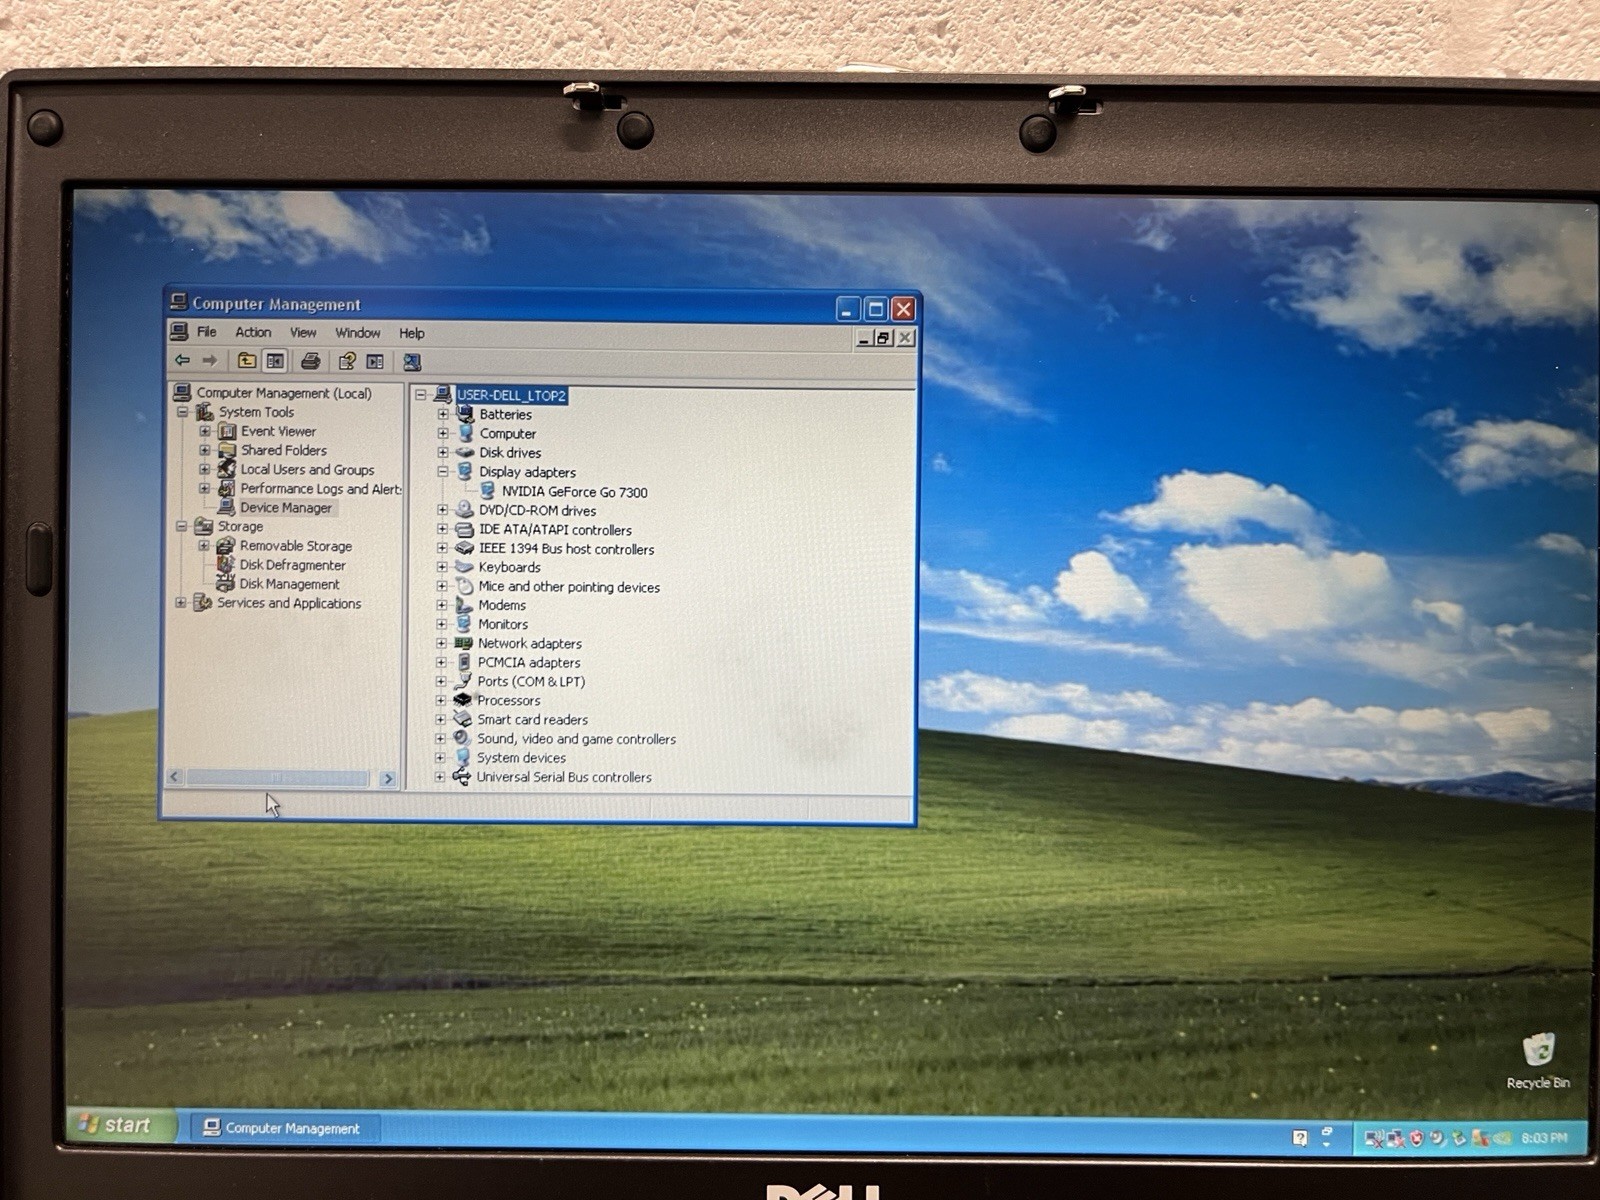Open the Help menu
The image size is (1600, 1200).
pyautogui.click(x=412, y=333)
